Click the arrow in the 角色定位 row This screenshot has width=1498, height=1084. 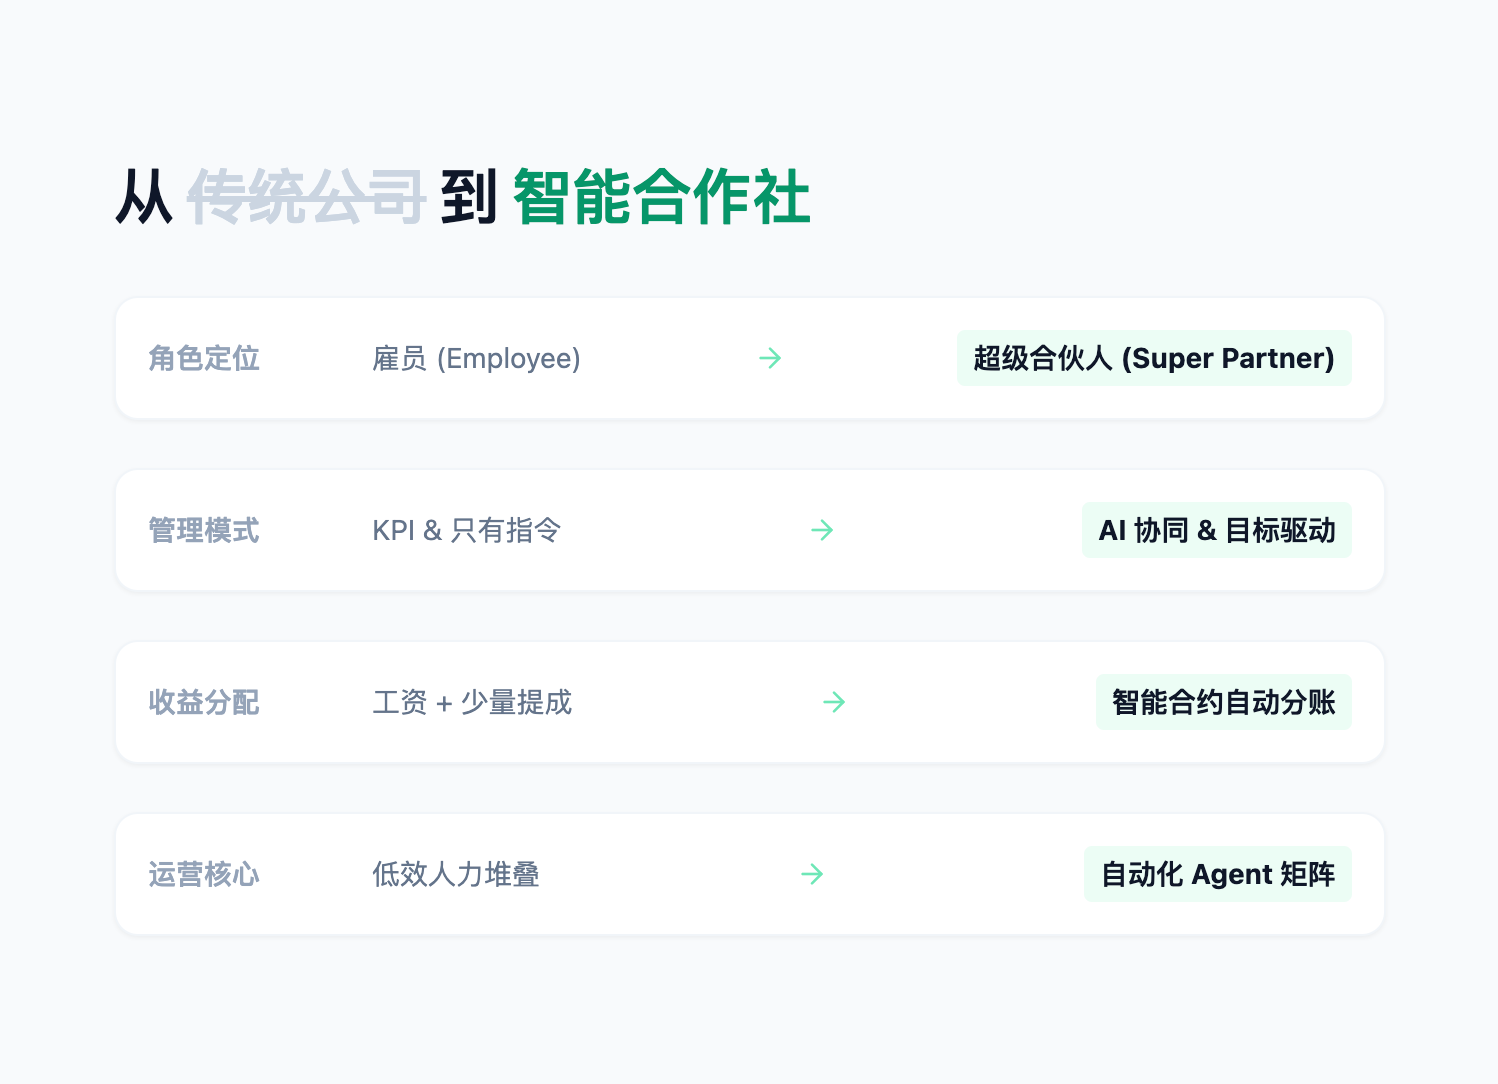tap(770, 358)
